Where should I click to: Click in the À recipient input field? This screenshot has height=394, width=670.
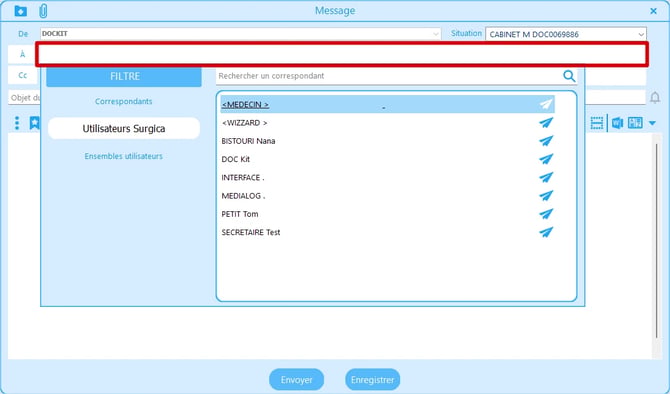click(x=342, y=54)
